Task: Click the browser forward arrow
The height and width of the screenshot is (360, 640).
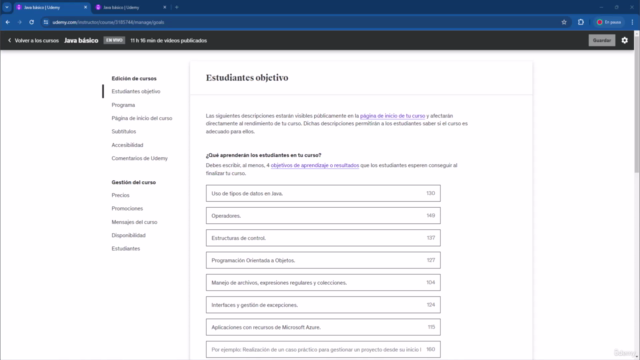Action: 19,22
